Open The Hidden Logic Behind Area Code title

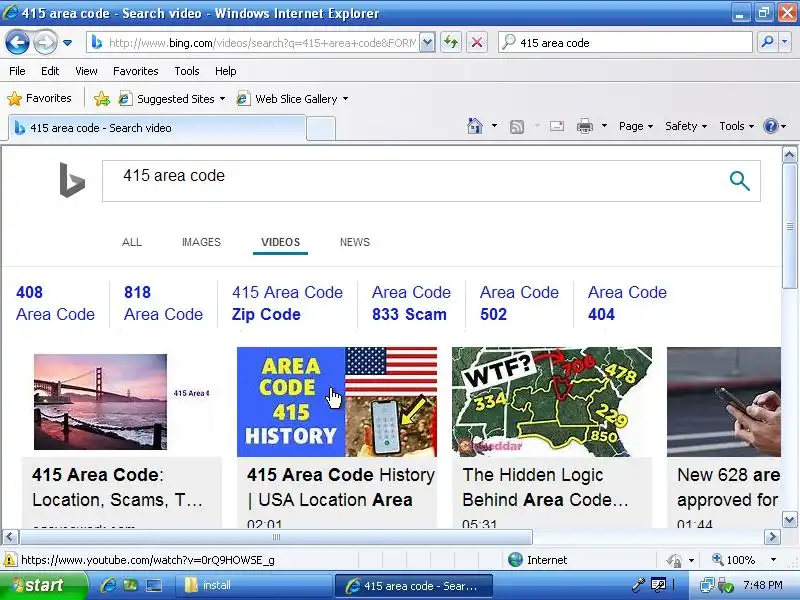tap(545, 487)
